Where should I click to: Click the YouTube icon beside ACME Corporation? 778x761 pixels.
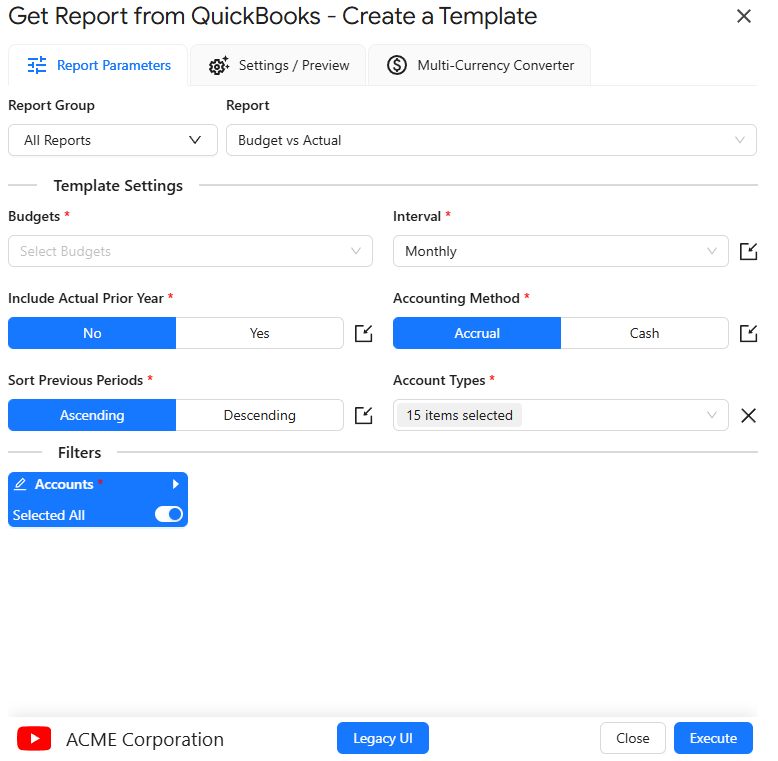[34, 738]
